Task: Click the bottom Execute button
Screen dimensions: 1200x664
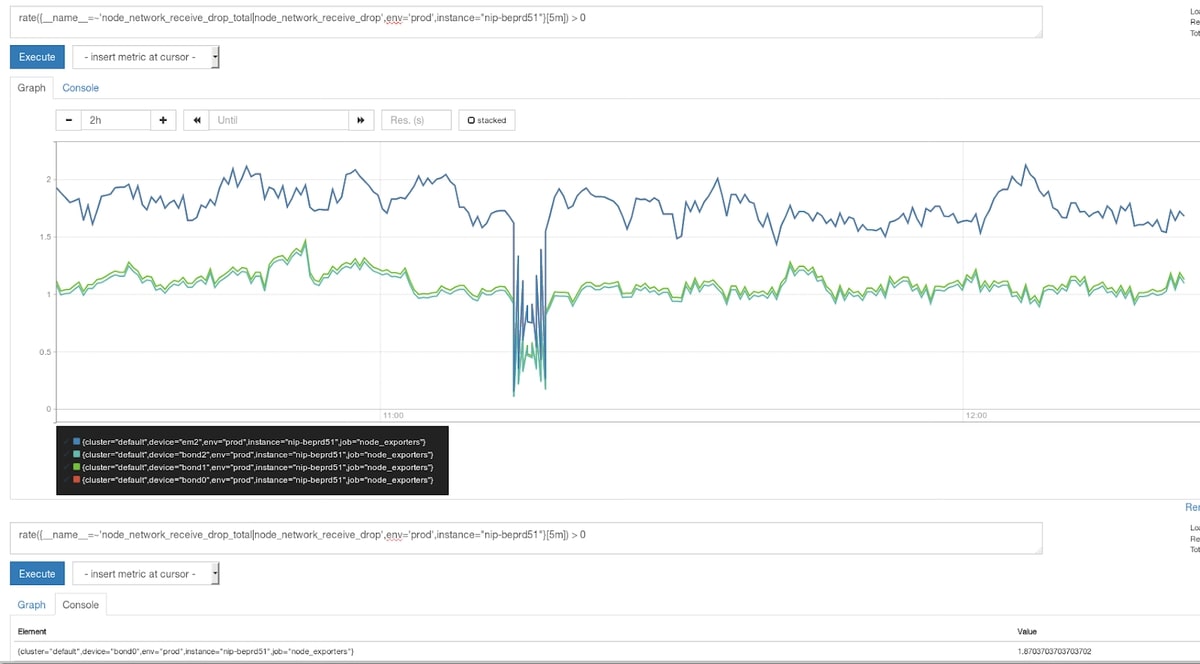Action: [x=36, y=574]
